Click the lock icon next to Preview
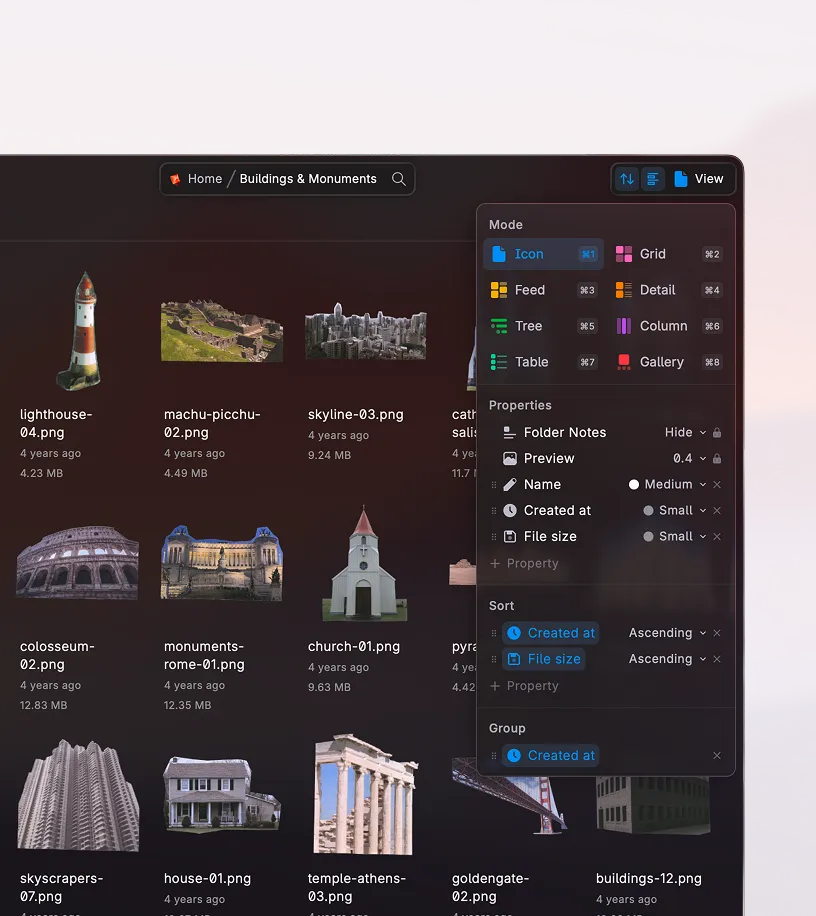816x916 pixels. coord(717,459)
